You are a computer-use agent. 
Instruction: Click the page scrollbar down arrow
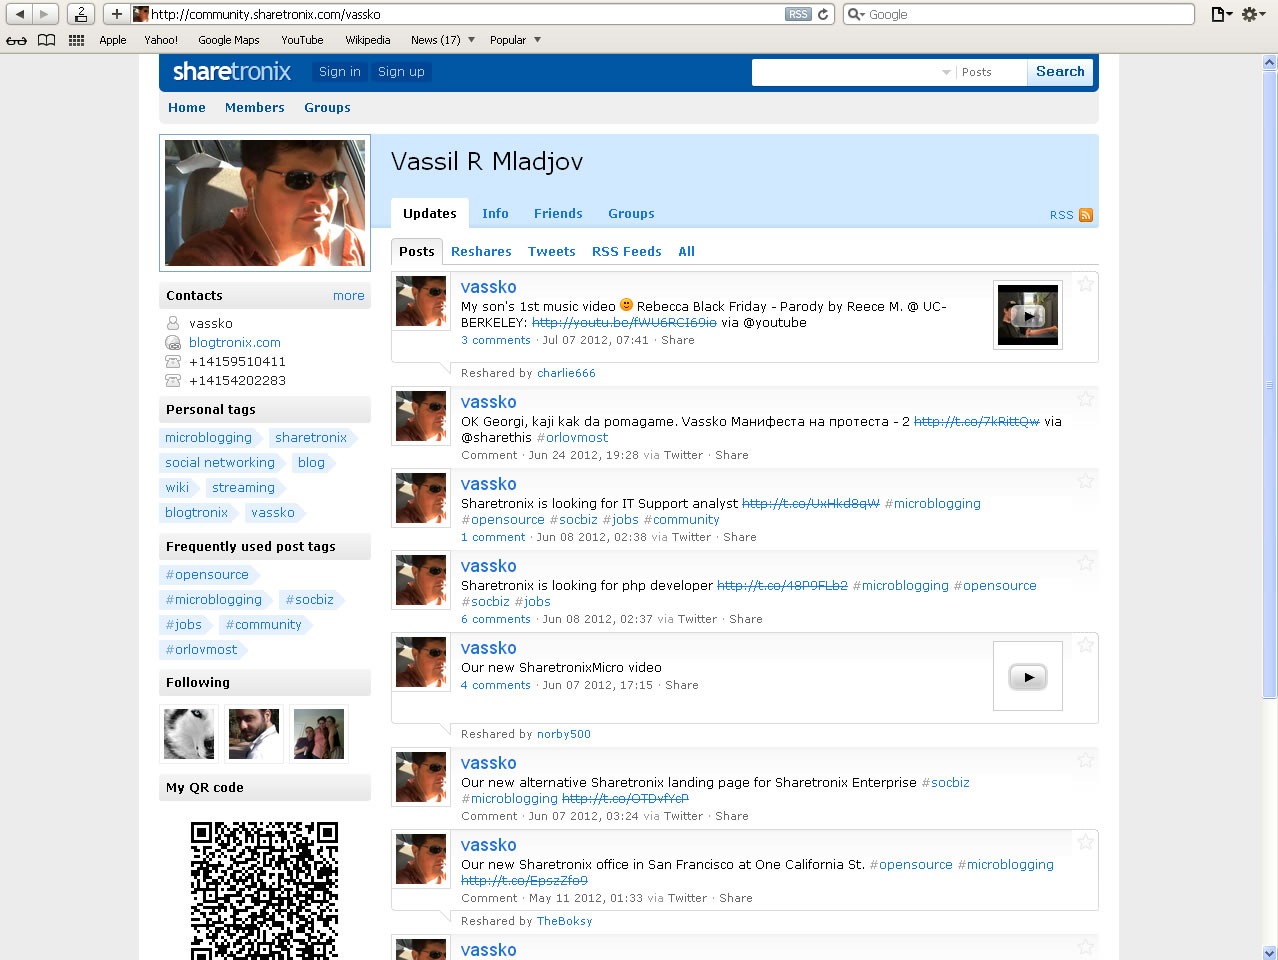click(1270, 952)
